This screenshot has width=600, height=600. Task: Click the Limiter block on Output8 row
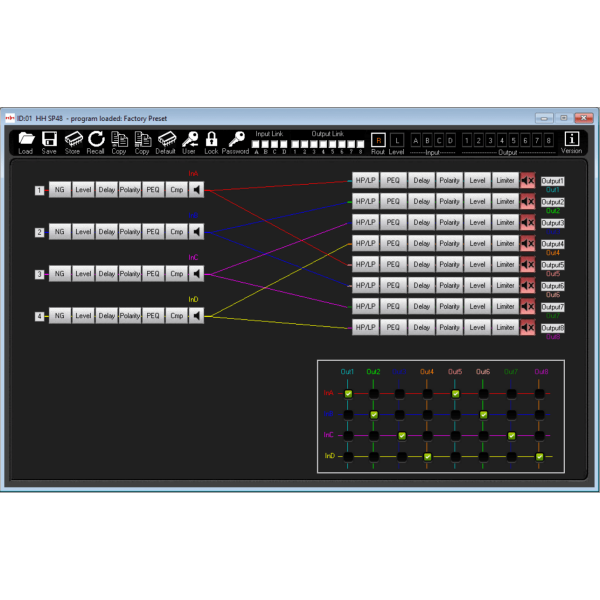pyautogui.click(x=506, y=327)
